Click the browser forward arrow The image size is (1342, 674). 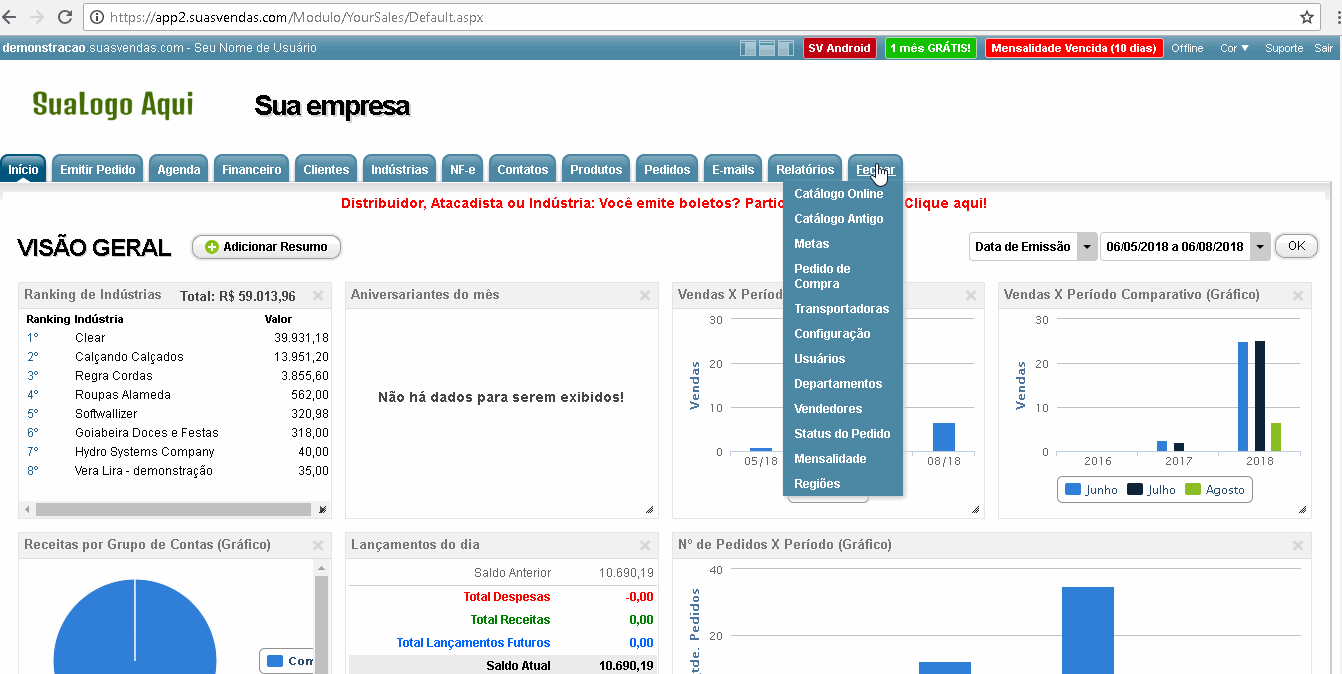point(38,17)
